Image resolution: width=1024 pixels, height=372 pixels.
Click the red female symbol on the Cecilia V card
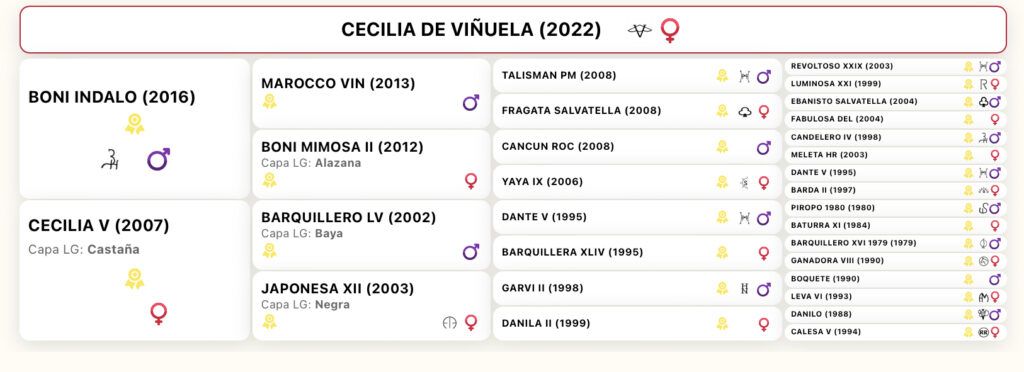point(158,313)
